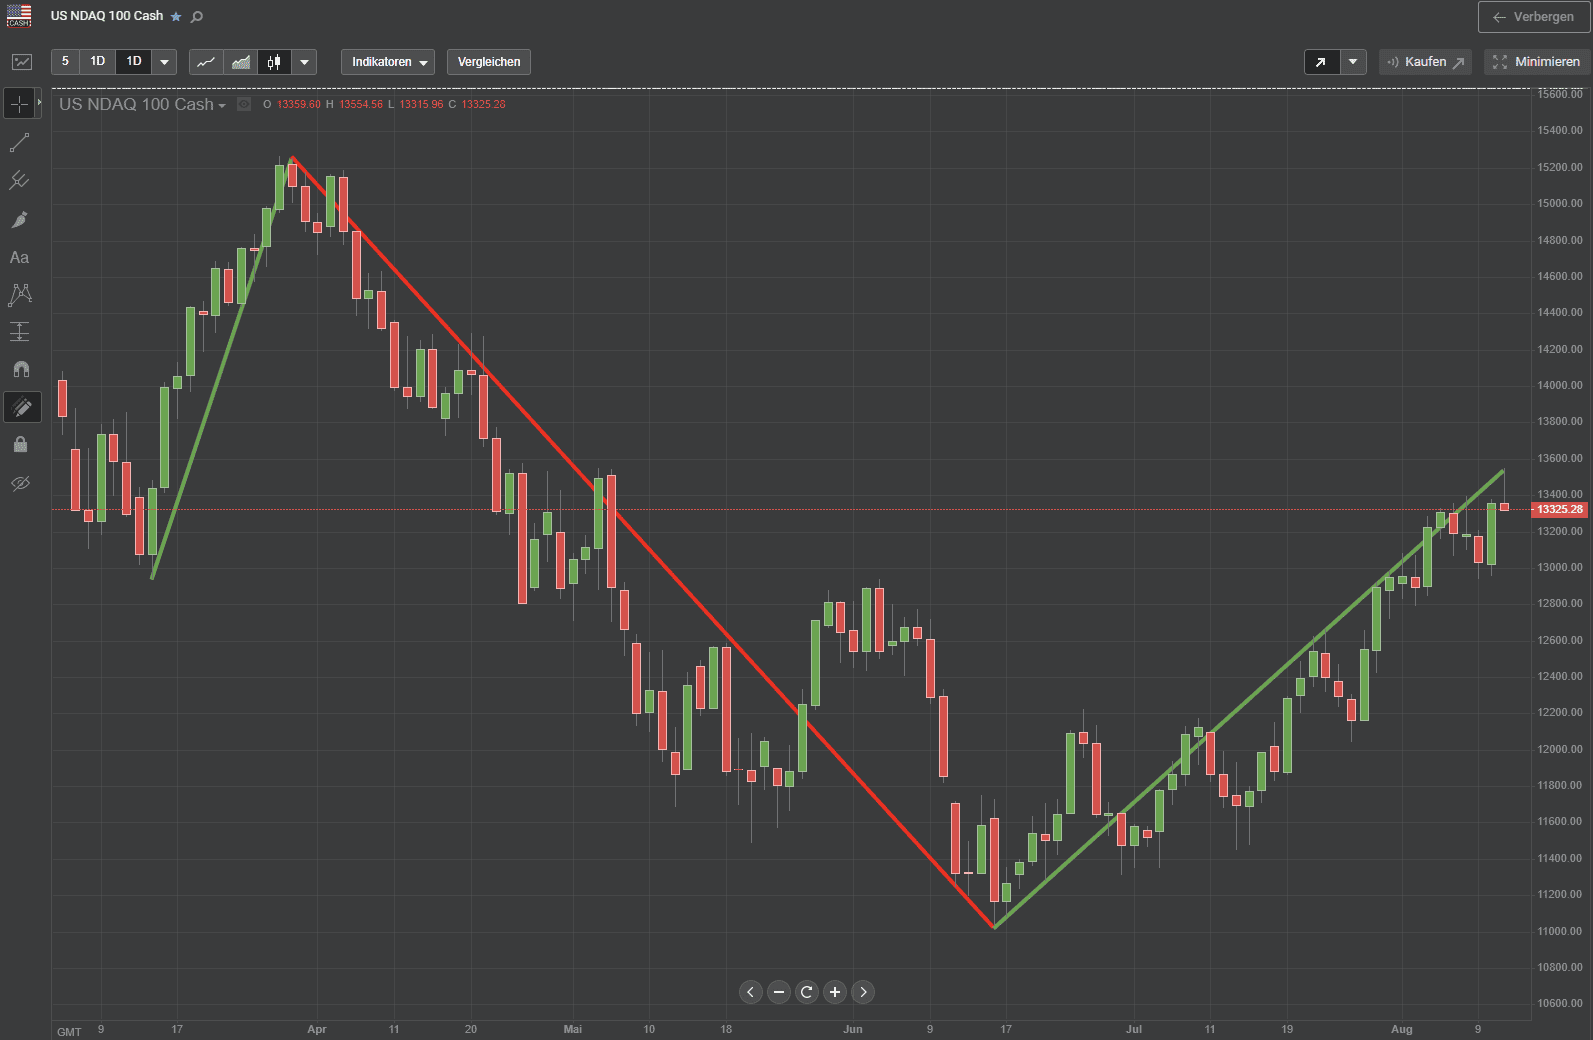This screenshot has height=1040, width=1593.
Task: Toggle the magnet snap mode
Action: 20,369
